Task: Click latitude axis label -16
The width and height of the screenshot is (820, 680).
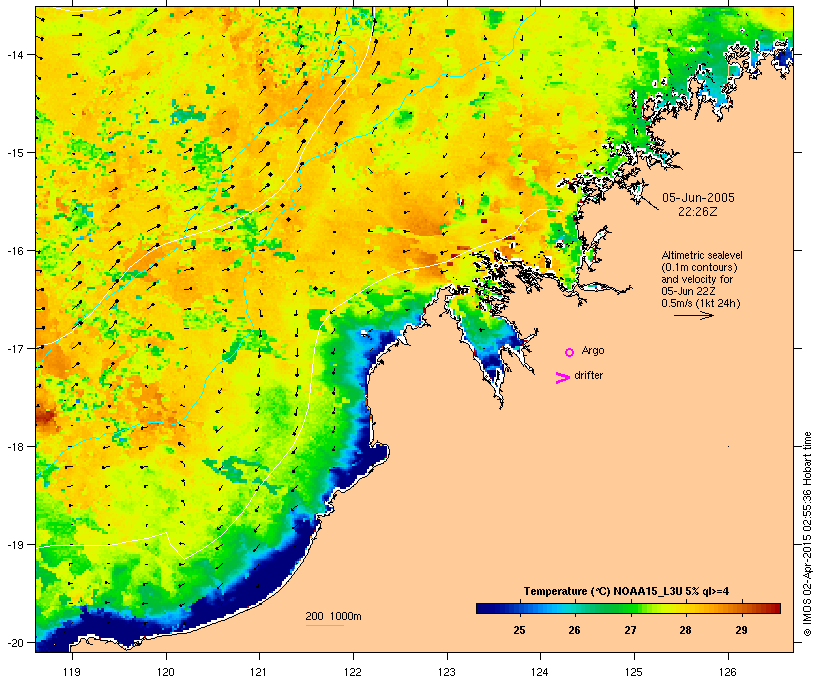Action: click(14, 251)
